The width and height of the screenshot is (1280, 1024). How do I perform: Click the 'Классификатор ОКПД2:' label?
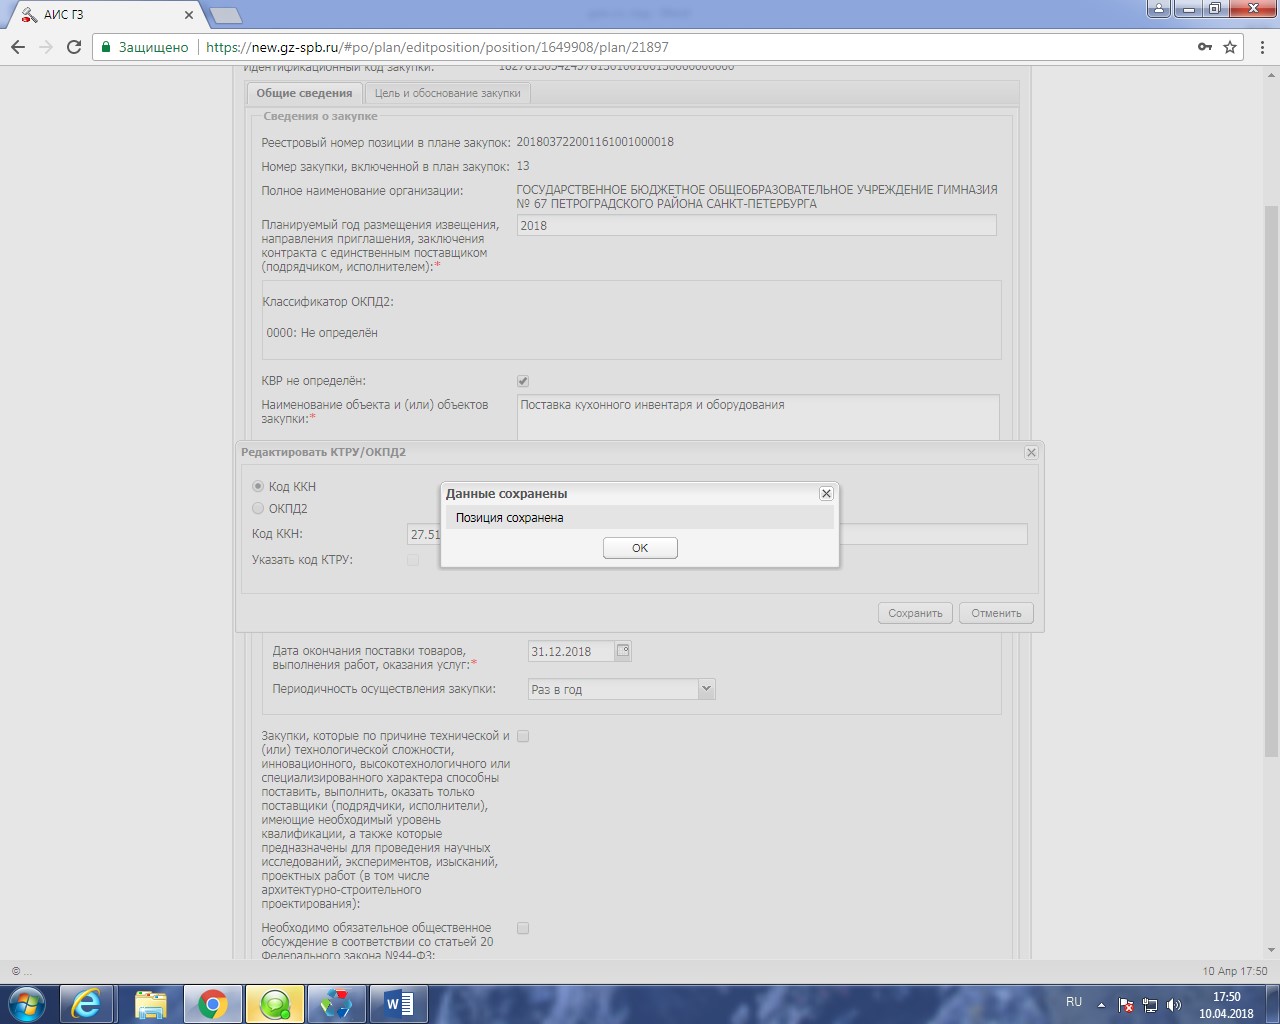(328, 302)
